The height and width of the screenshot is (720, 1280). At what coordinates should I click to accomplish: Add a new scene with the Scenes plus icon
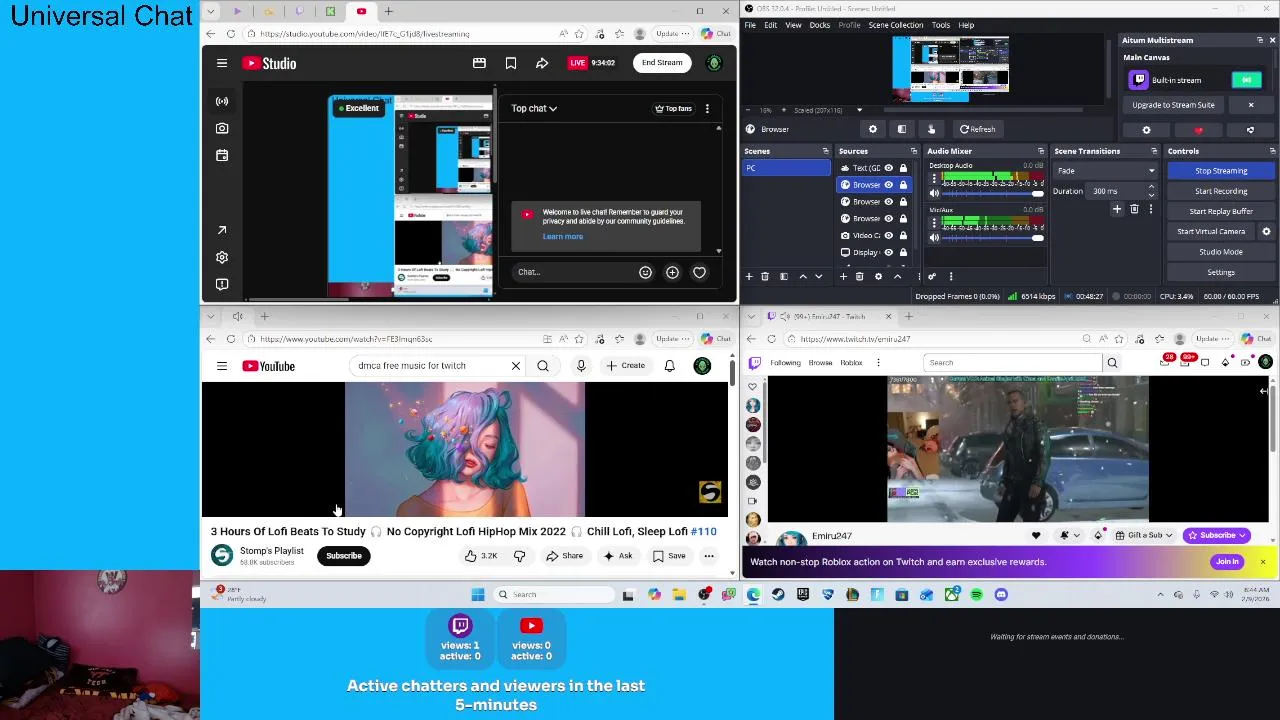pyautogui.click(x=749, y=277)
